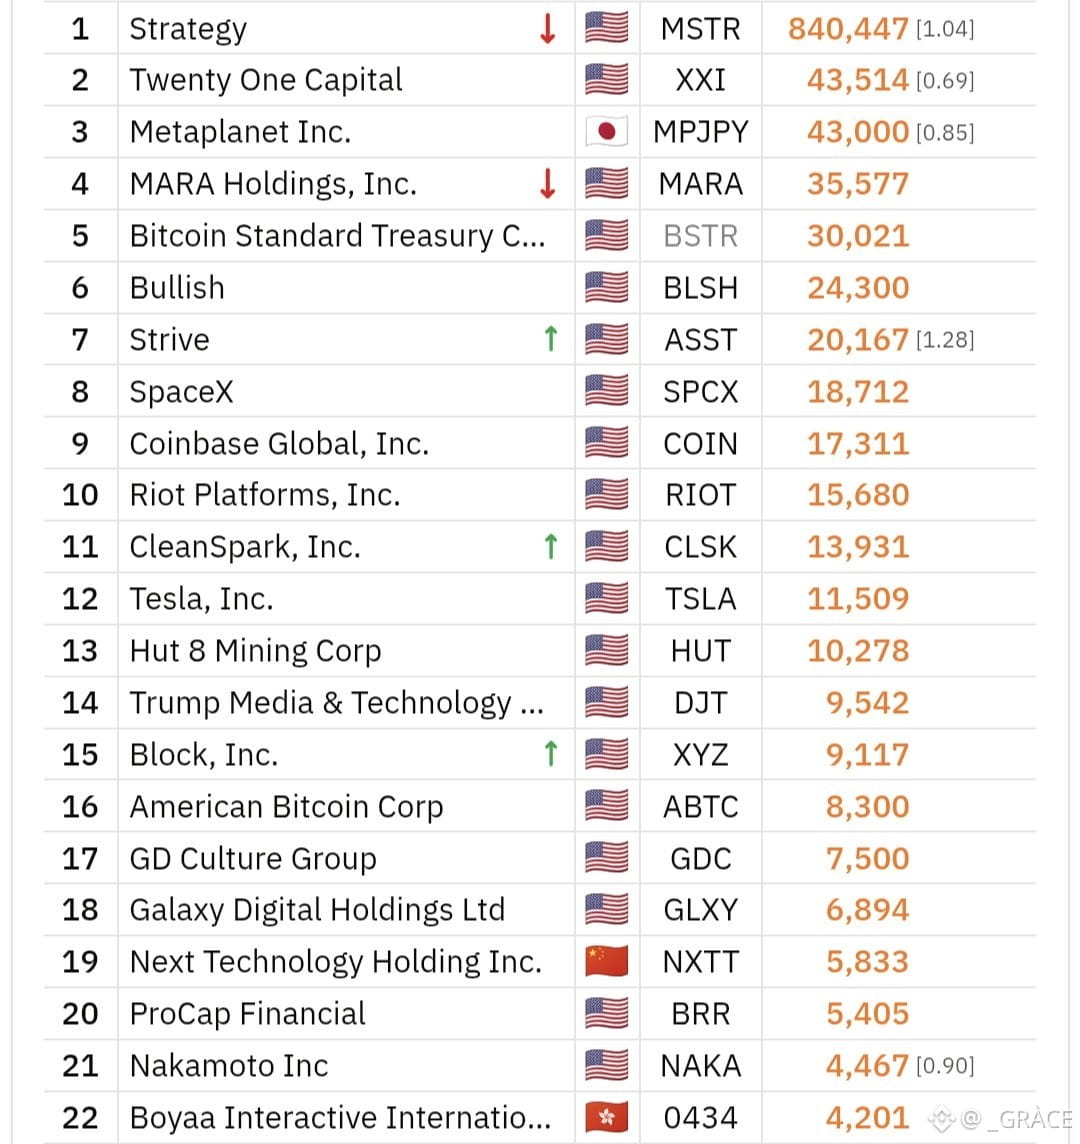Click the green up arrow beside Block, Inc.
1080x1144 pixels.
coord(551,754)
